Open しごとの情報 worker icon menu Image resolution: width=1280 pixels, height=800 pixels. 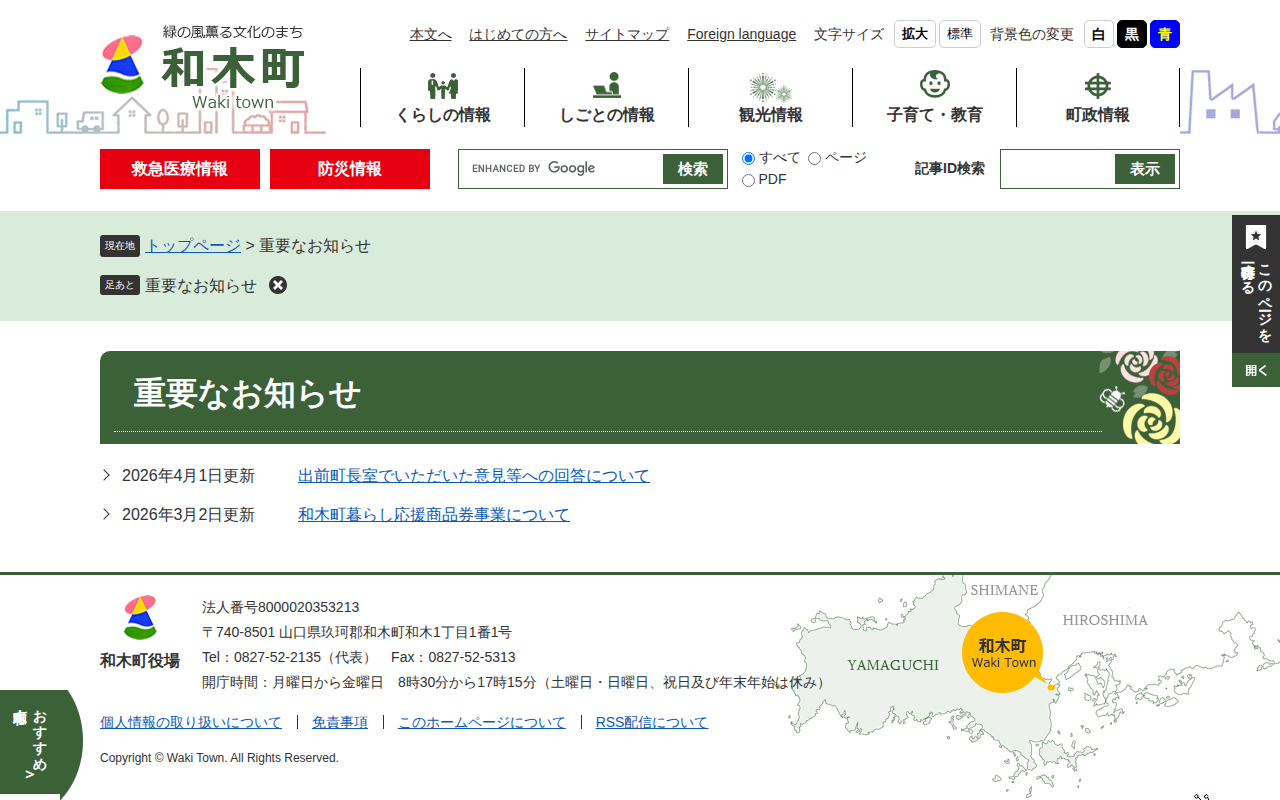click(606, 87)
